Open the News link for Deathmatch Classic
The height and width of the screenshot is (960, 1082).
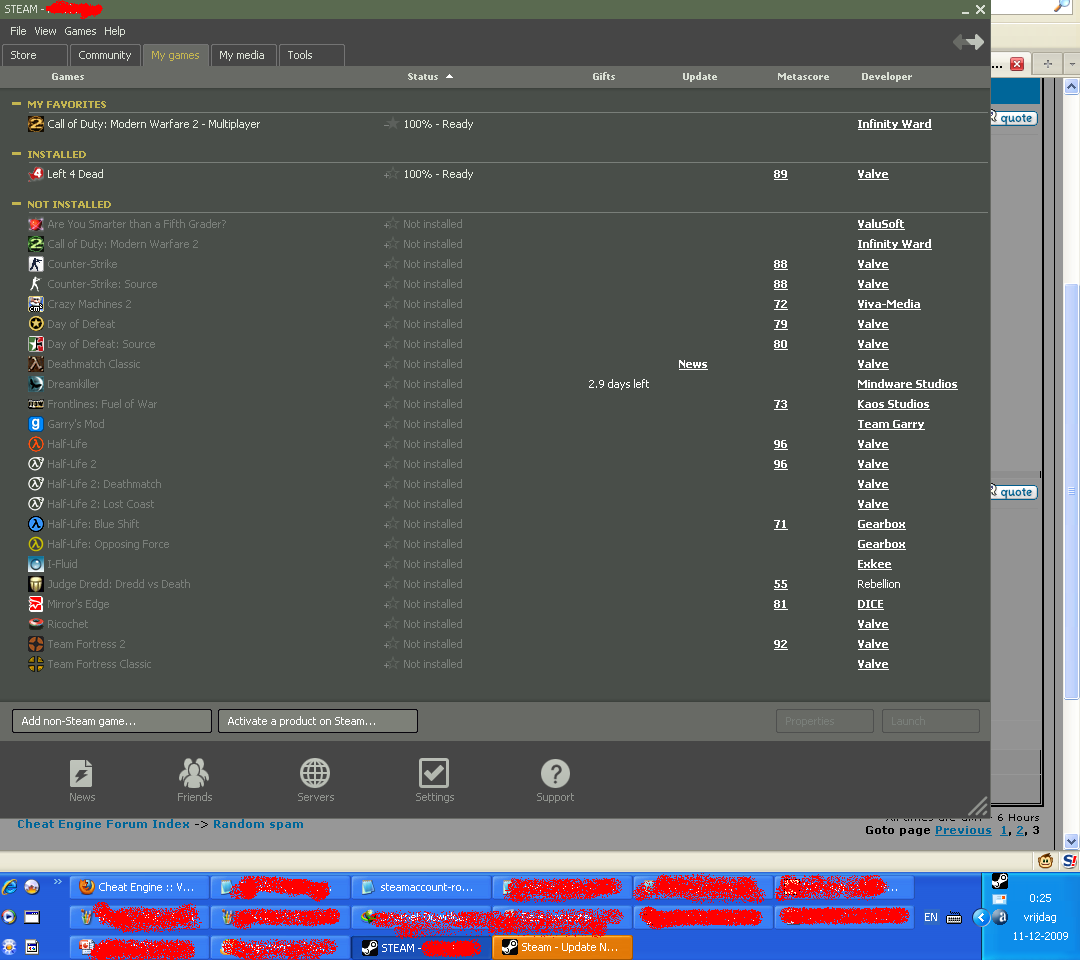[x=692, y=364]
